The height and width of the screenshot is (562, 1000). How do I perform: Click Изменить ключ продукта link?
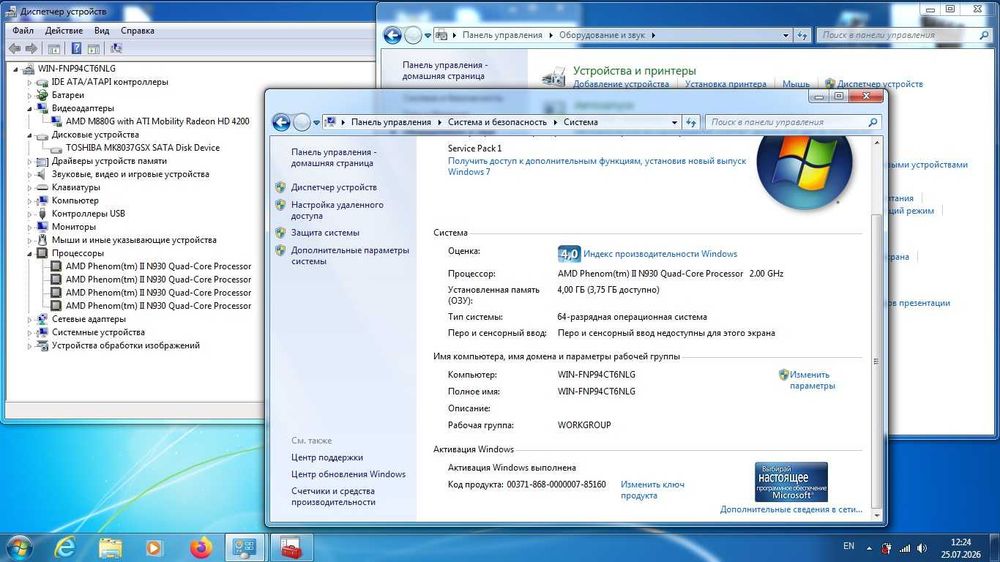pyautogui.click(x=652, y=490)
